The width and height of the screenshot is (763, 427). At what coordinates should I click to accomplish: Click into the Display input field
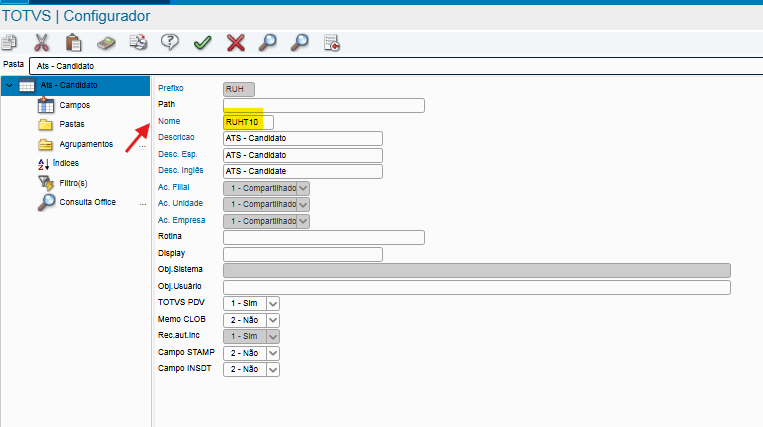(x=303, y=254)
